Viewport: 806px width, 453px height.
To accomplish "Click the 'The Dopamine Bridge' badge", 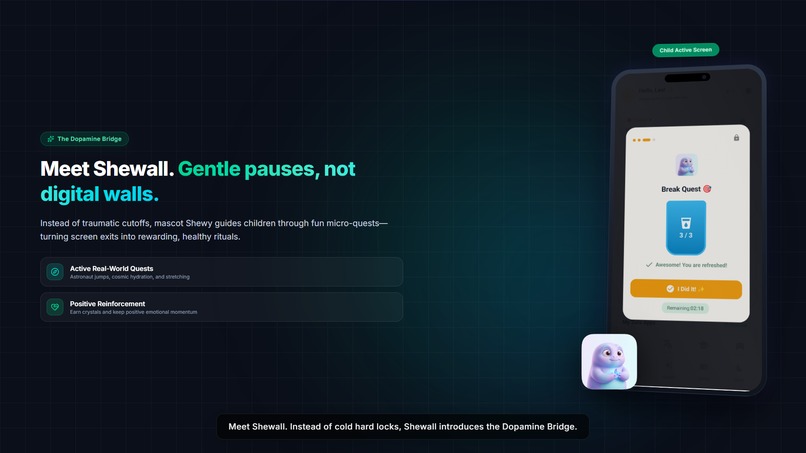I will click(84, 139).
